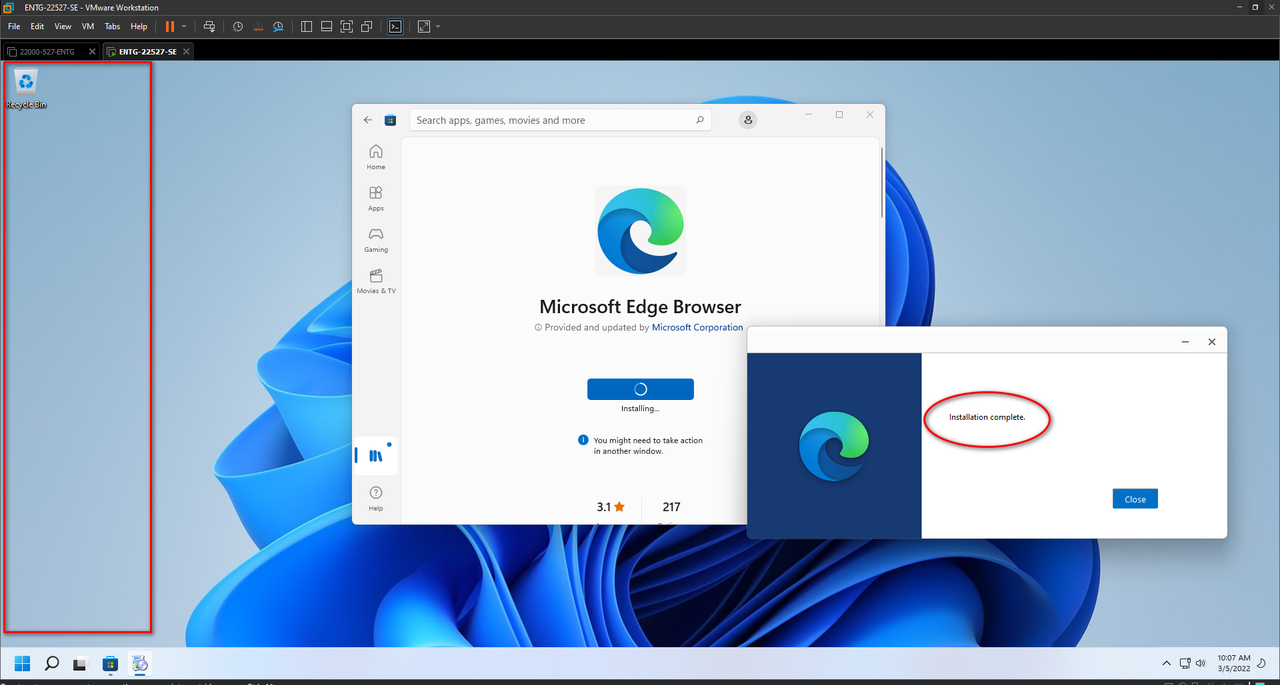The width and height of the screenshot is (1280, 685).
Task: Expand the stretch display dropdown arrow
Action: (x=438, y=26)
